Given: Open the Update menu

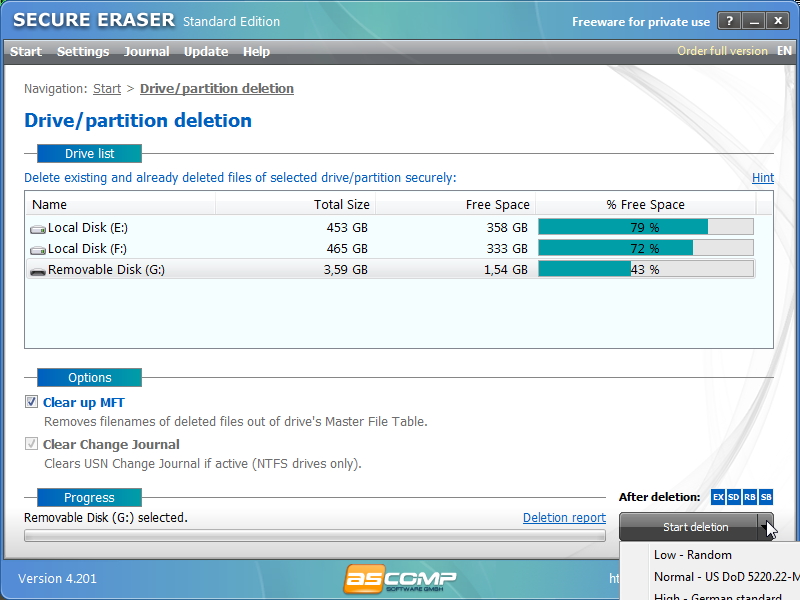Looking at the screenshot, I should pos(206,52).
